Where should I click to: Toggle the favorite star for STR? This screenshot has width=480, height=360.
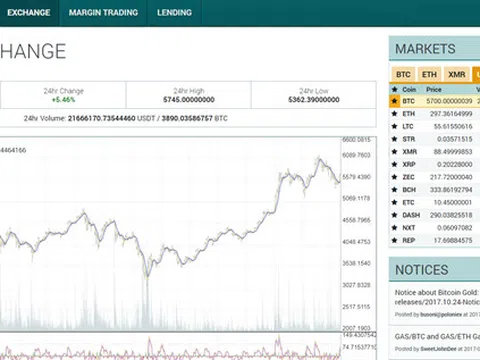[395, 139]
